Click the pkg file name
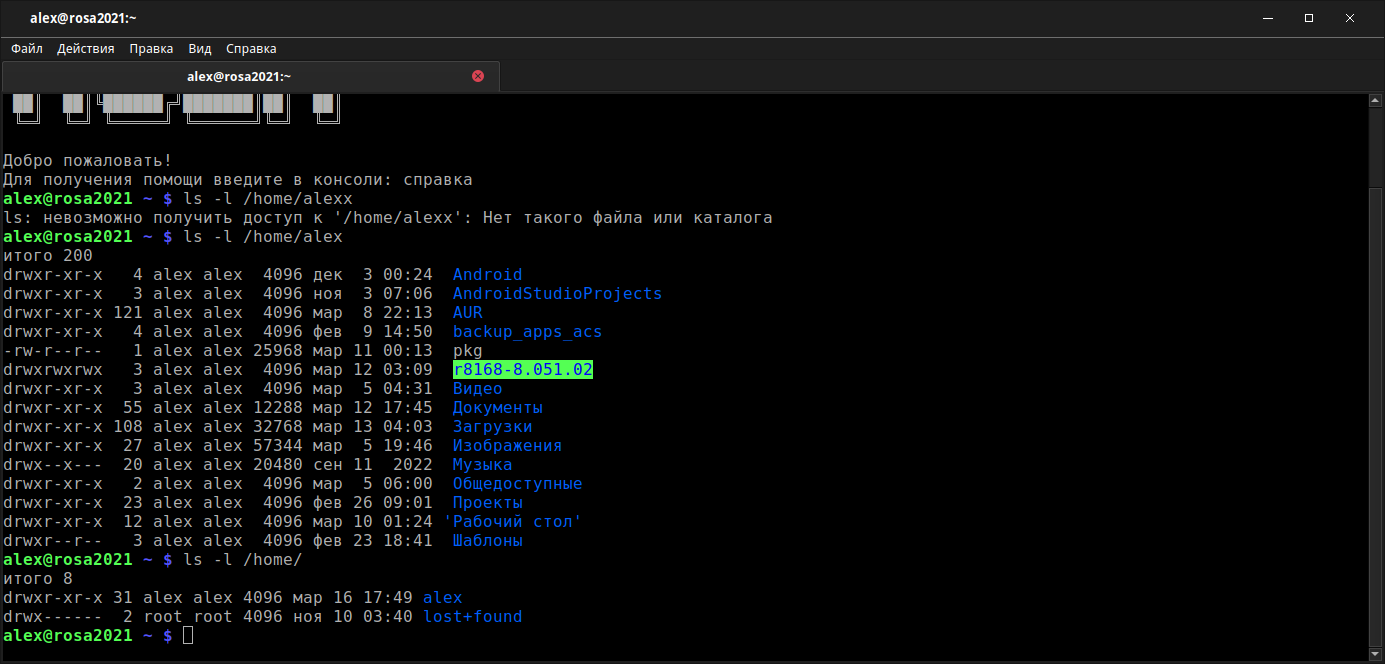1385x664 pixels. pos(468,350)
